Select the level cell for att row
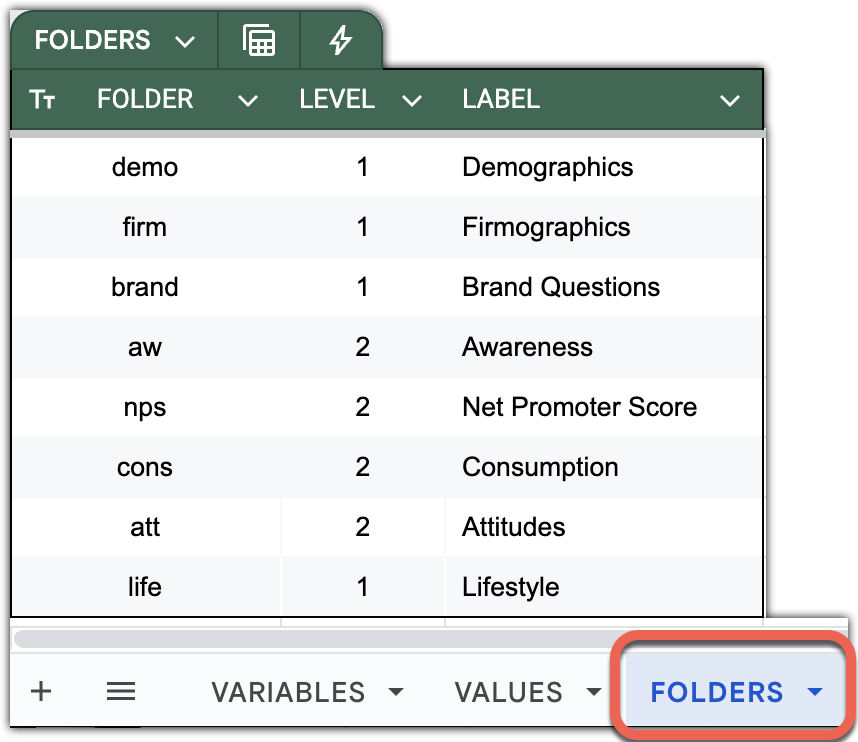 click(362, 527)
